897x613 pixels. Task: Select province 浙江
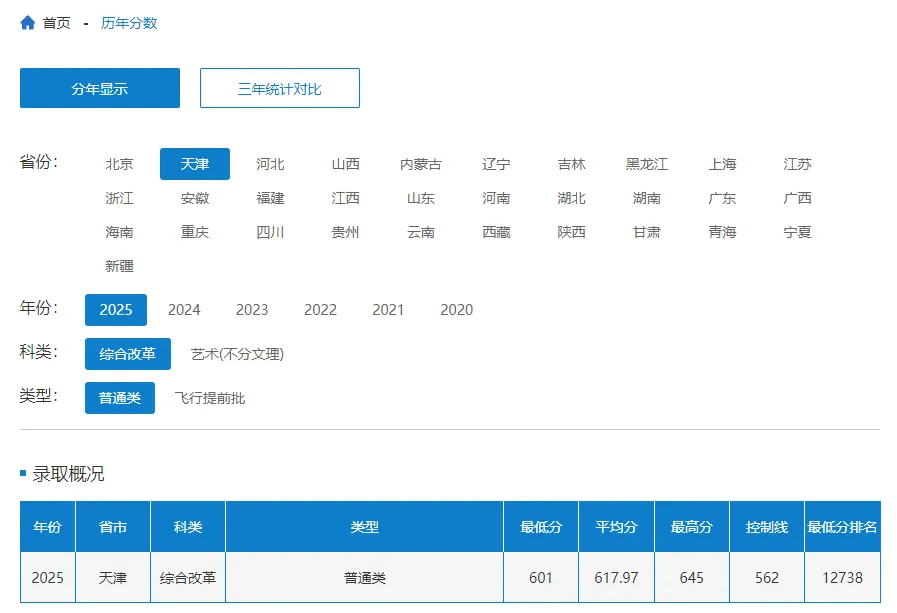(119, 198)
